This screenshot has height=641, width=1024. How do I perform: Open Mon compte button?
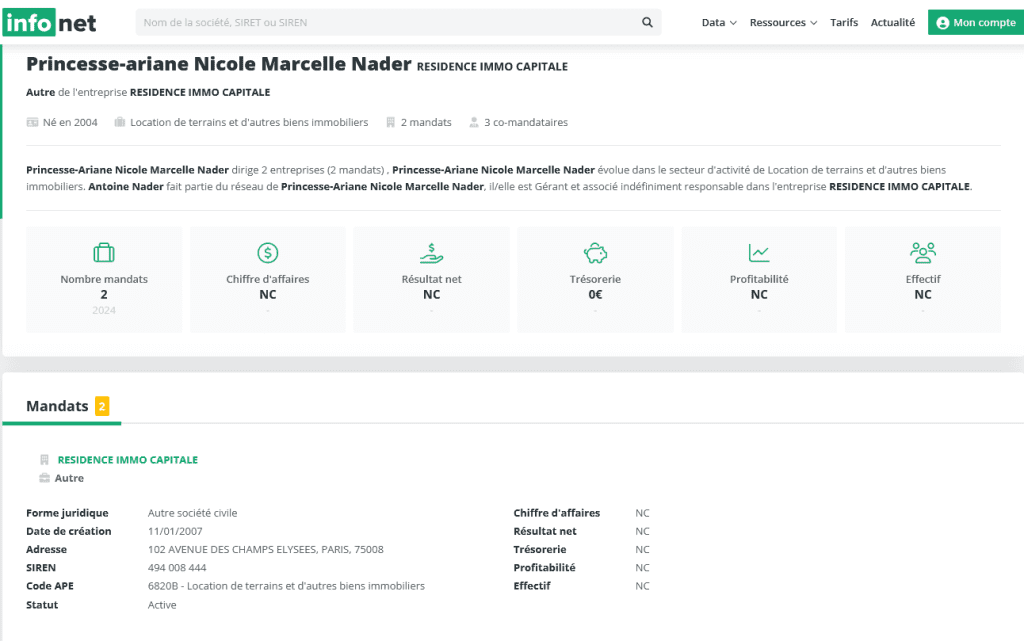point(976,22)
